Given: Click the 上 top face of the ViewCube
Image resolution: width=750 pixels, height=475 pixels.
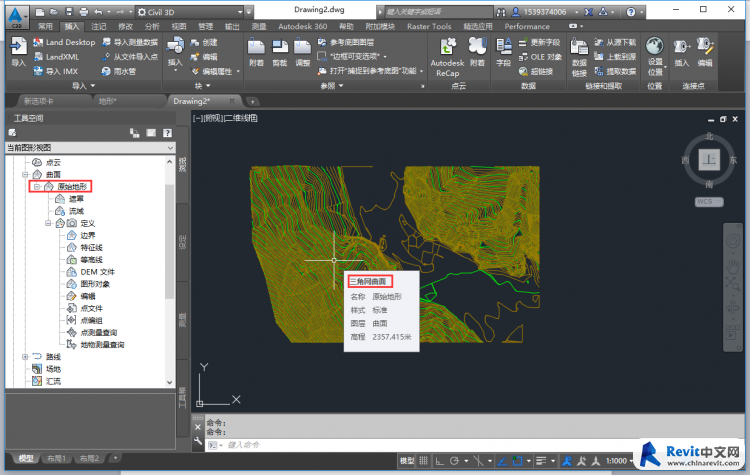Looking at the screenshot, I should click(x=709, y=160).
